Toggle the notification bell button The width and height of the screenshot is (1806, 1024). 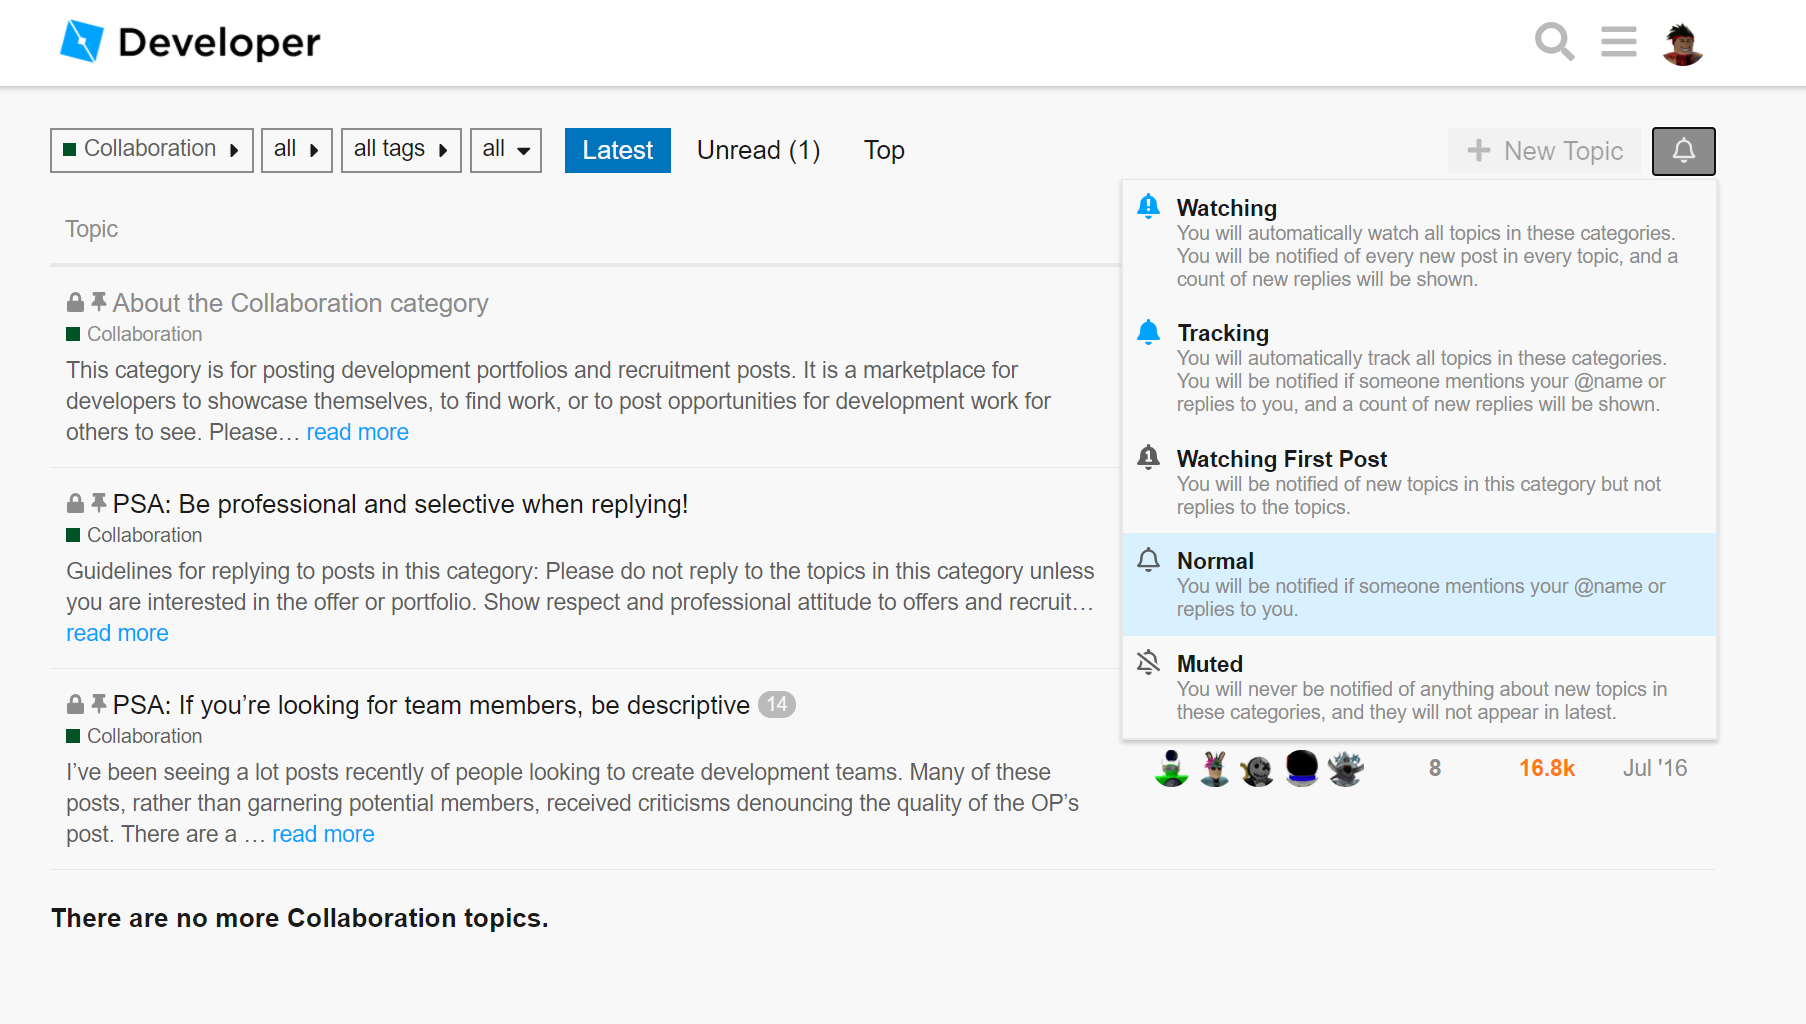point(1683,151)
